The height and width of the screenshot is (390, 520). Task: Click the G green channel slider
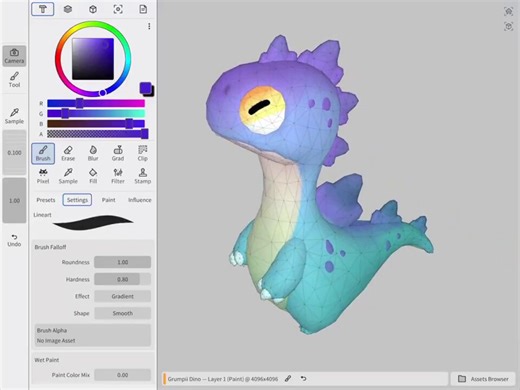(x=96, y=114)
